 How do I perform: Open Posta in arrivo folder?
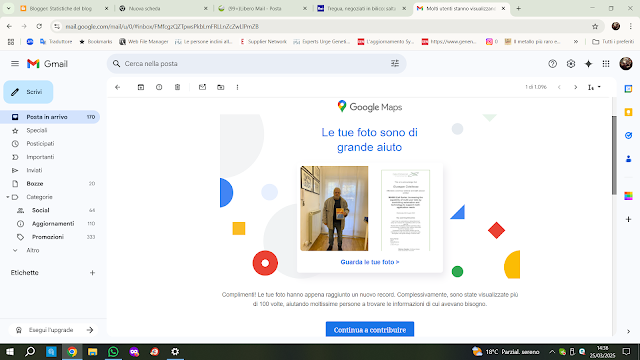pos(50,117)
